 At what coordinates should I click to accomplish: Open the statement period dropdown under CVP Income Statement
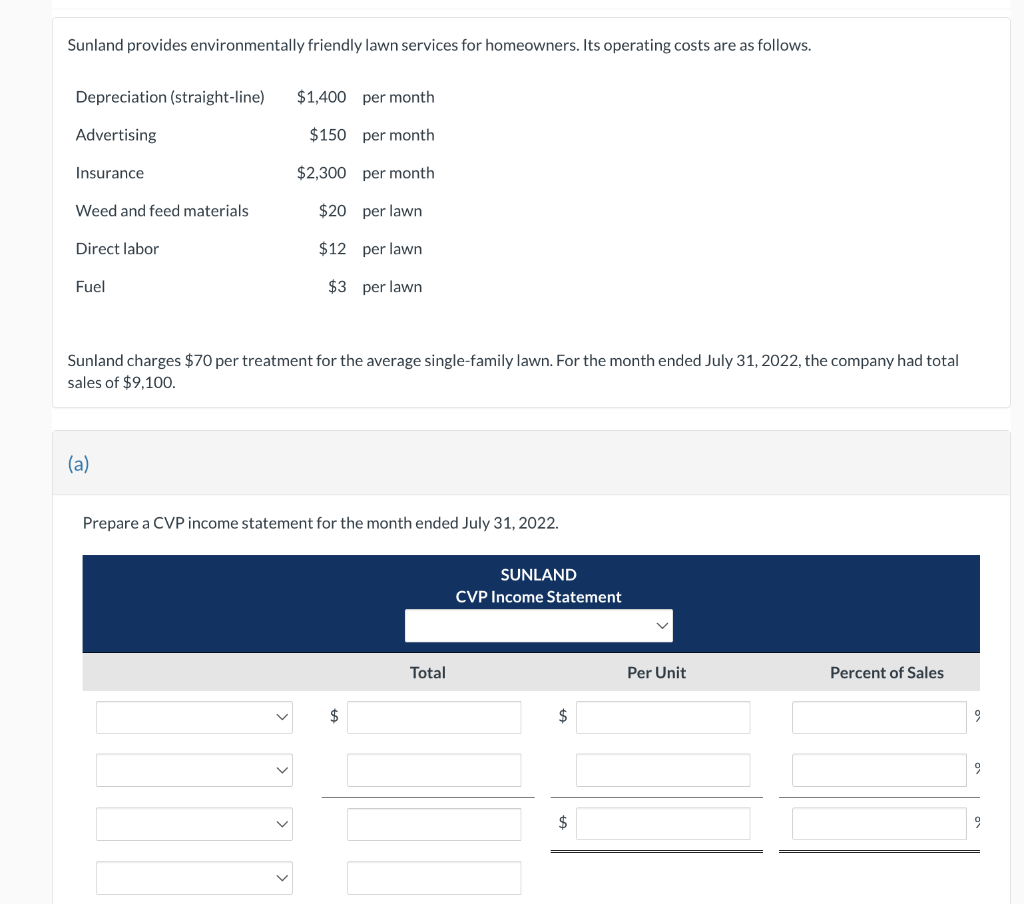tap(538, 626)
